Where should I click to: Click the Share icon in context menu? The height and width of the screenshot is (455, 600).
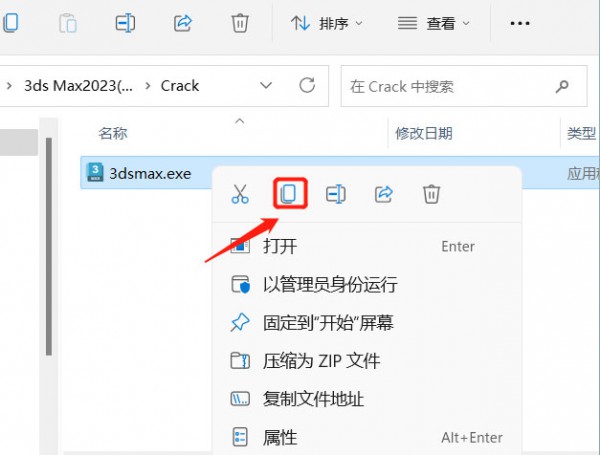(x=384, y=194)
